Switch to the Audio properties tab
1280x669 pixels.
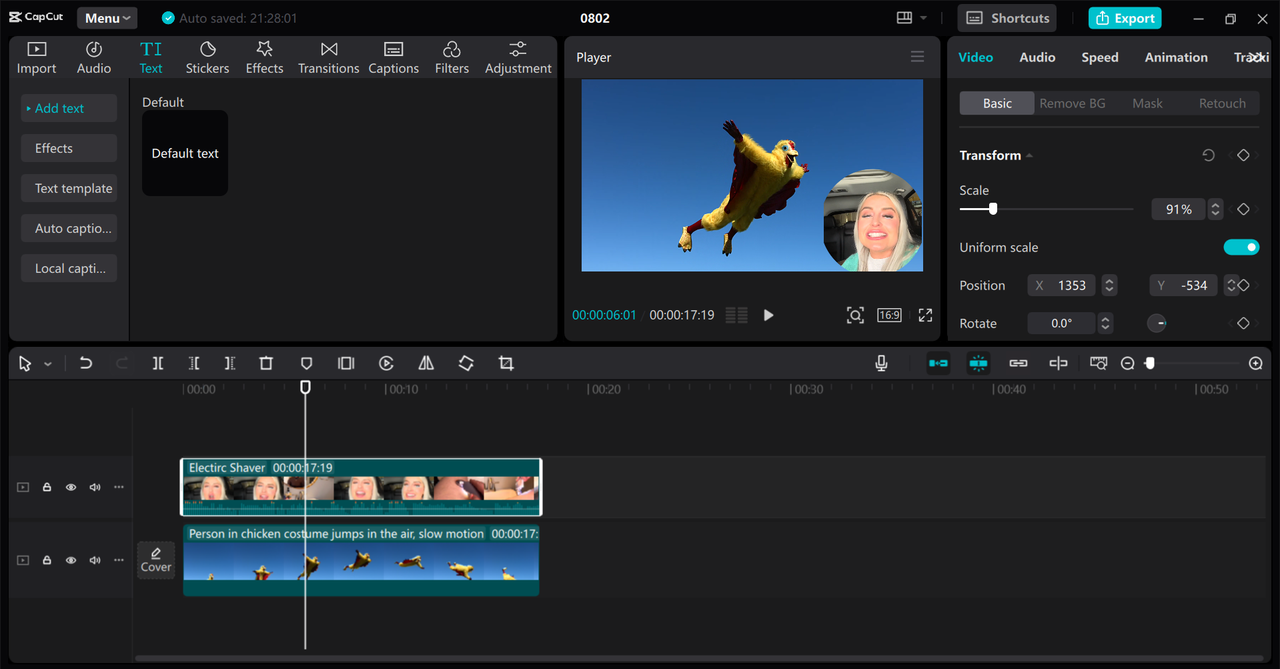pos(1037,57)
